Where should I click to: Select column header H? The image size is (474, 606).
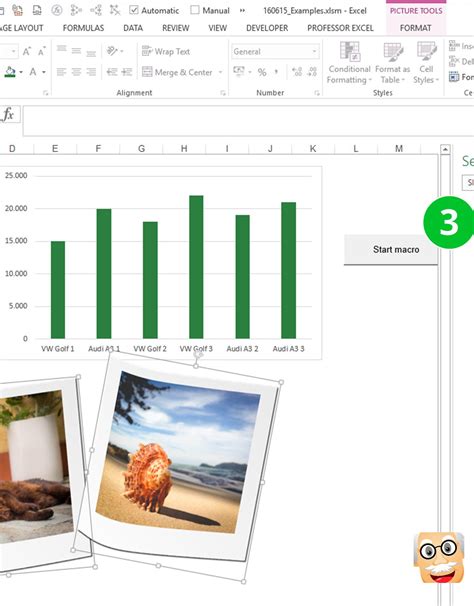pyautogui.click(x=184, y=148)
